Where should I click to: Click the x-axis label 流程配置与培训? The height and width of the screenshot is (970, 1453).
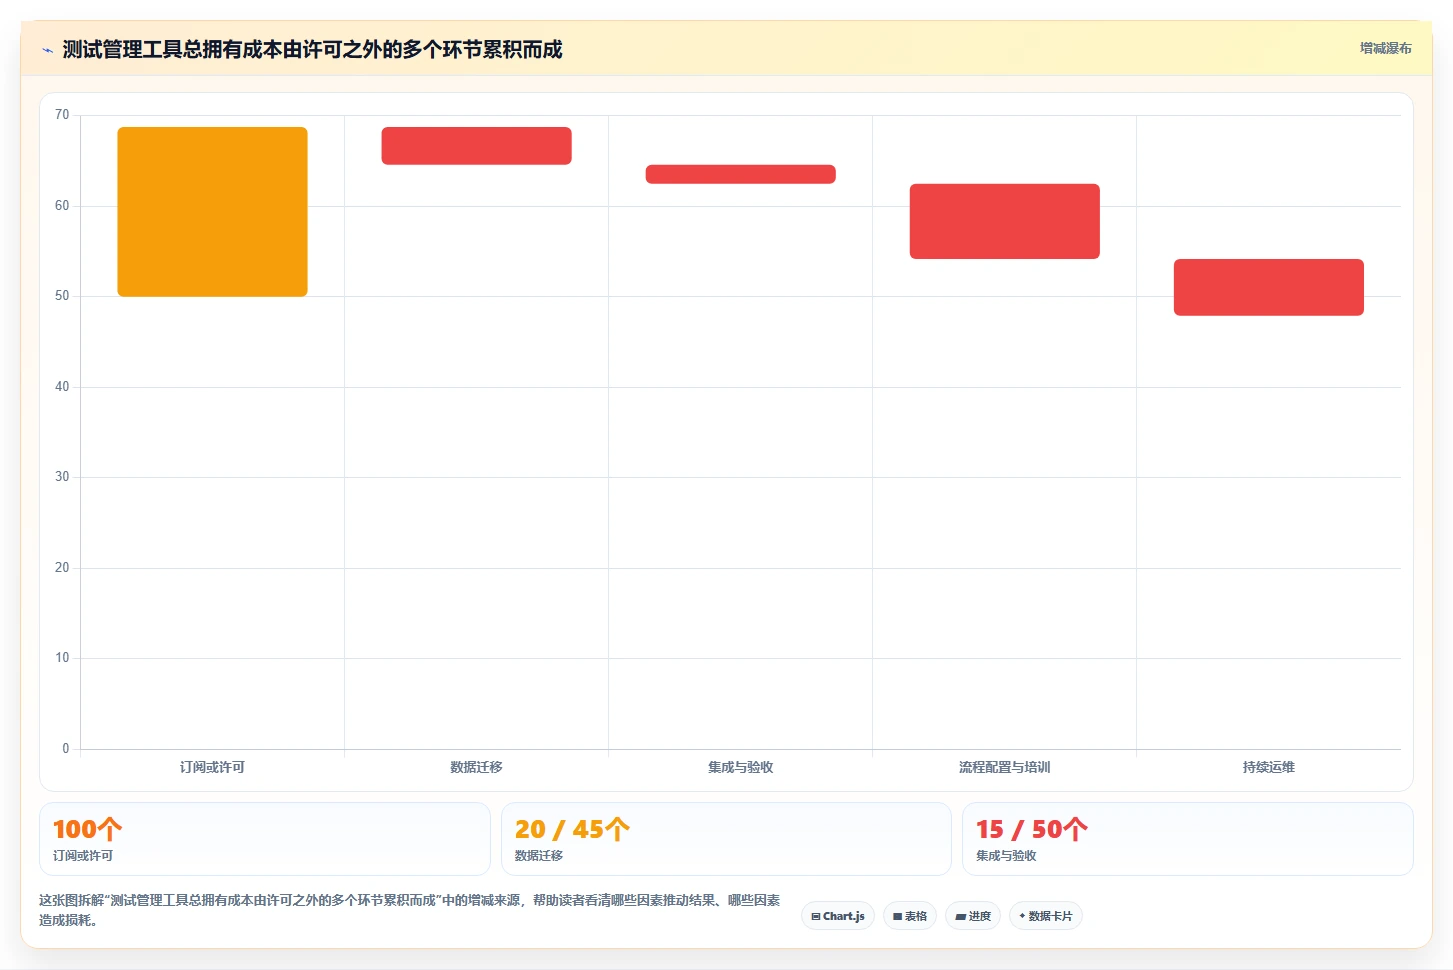pyautogui.click(x=1004, y=767)
